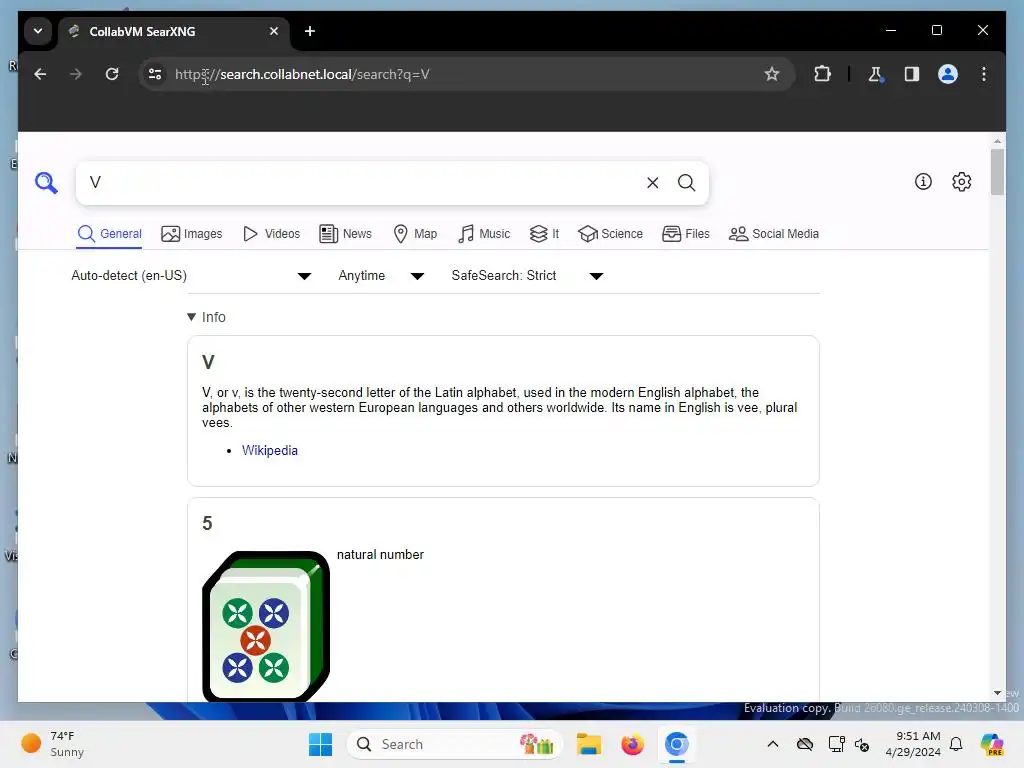This screenshot has height=768, width=1024.
Task: Click the taskbar Search box
Action: [455, 744]
